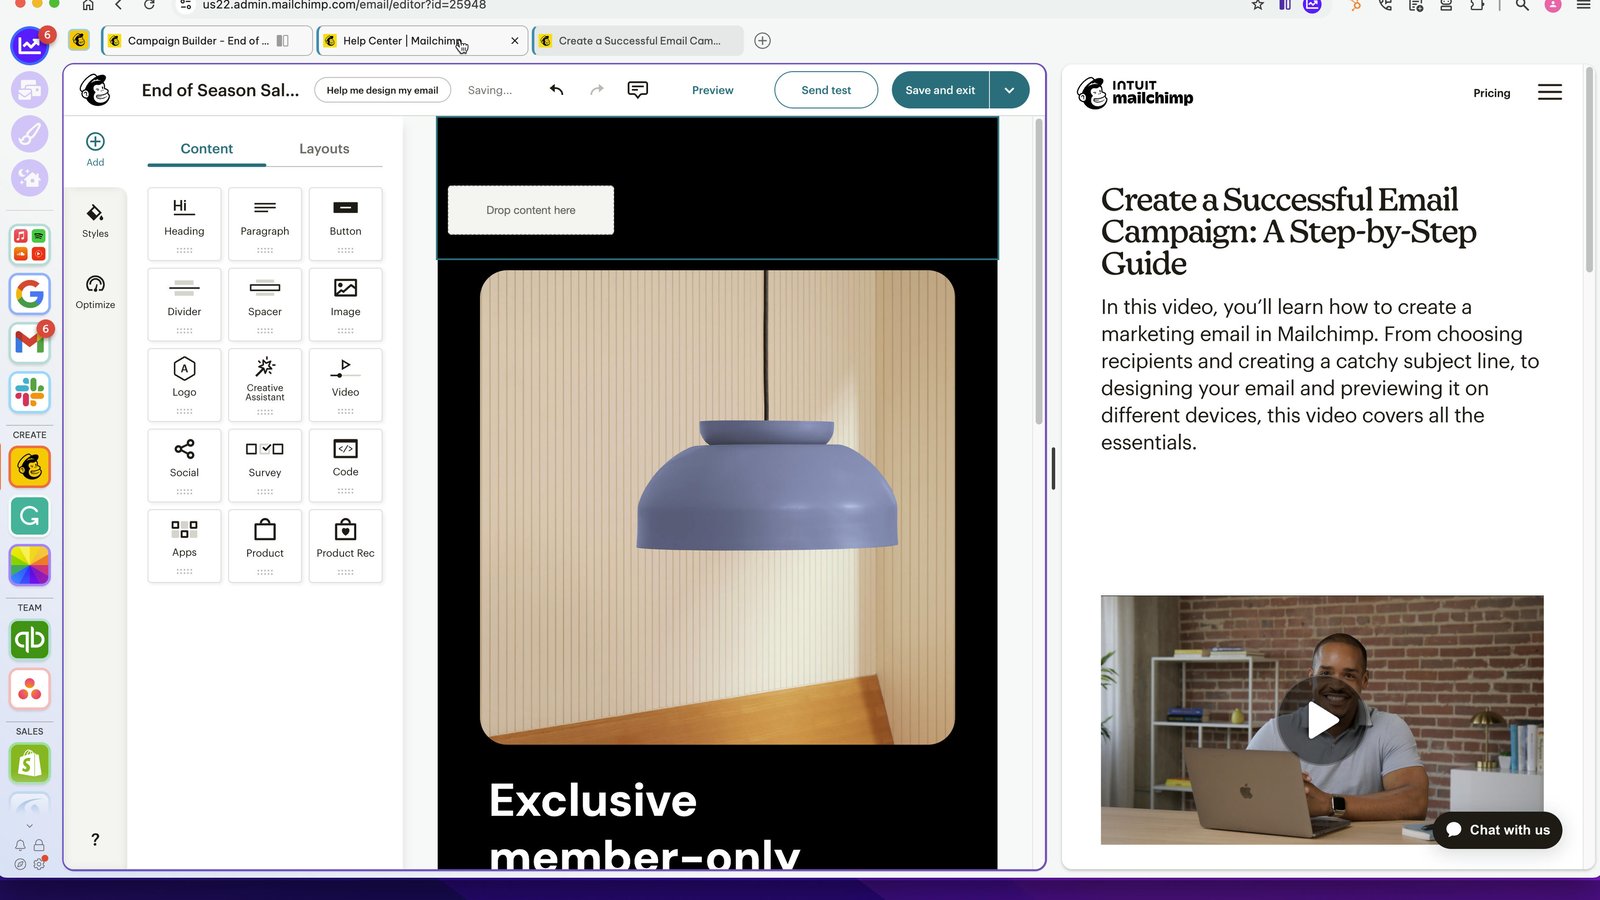Open the Mailchimp help page hamburger menu
This screenshot has width=1600, height=900.
1550,92
